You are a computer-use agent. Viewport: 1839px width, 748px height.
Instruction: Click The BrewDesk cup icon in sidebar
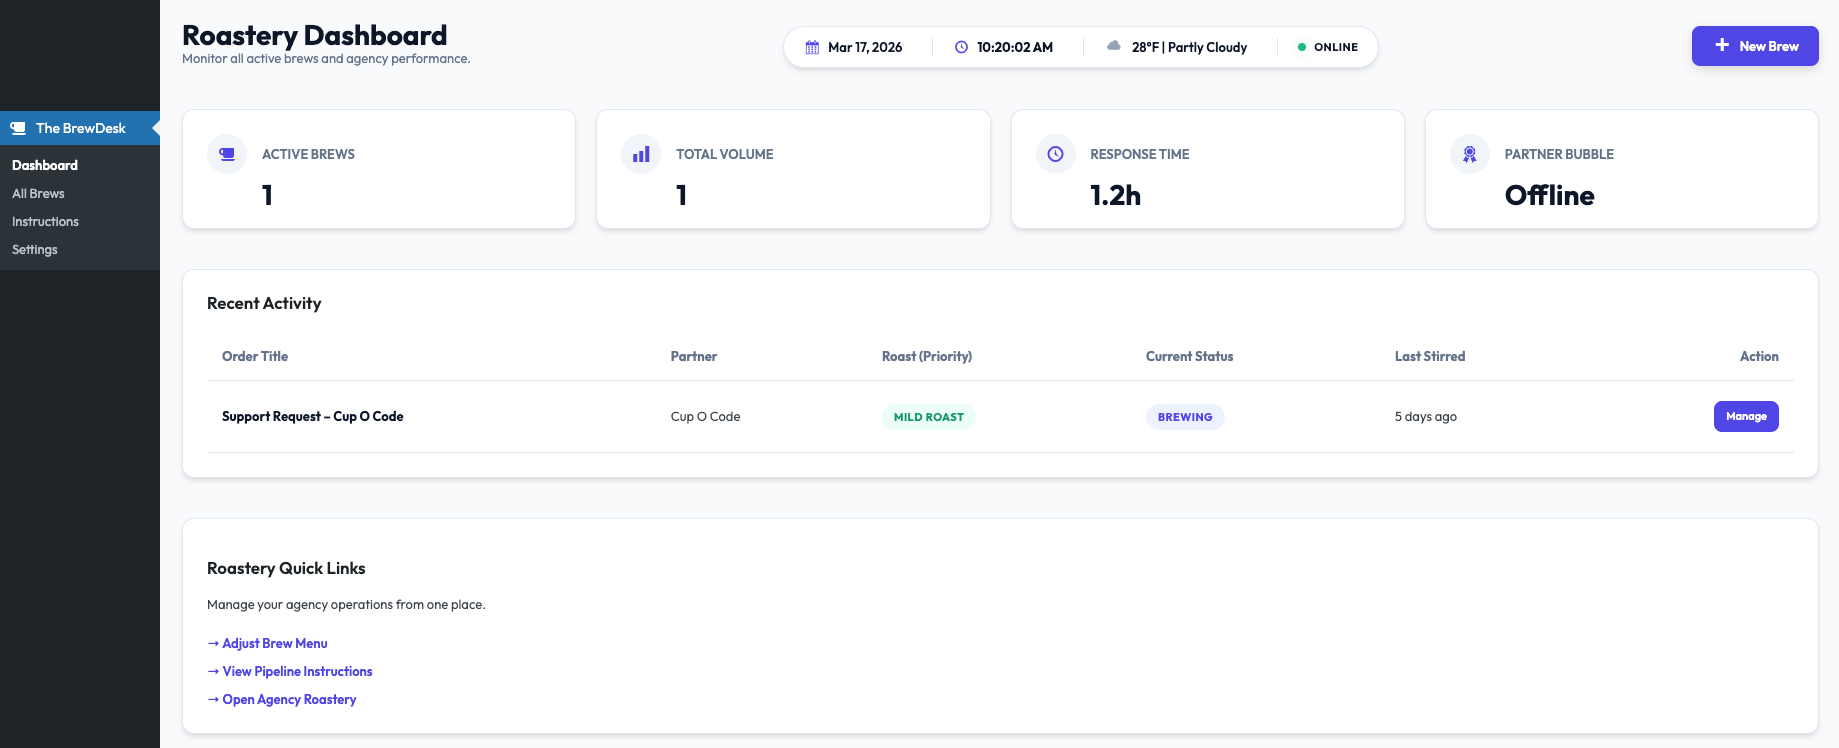18,128
